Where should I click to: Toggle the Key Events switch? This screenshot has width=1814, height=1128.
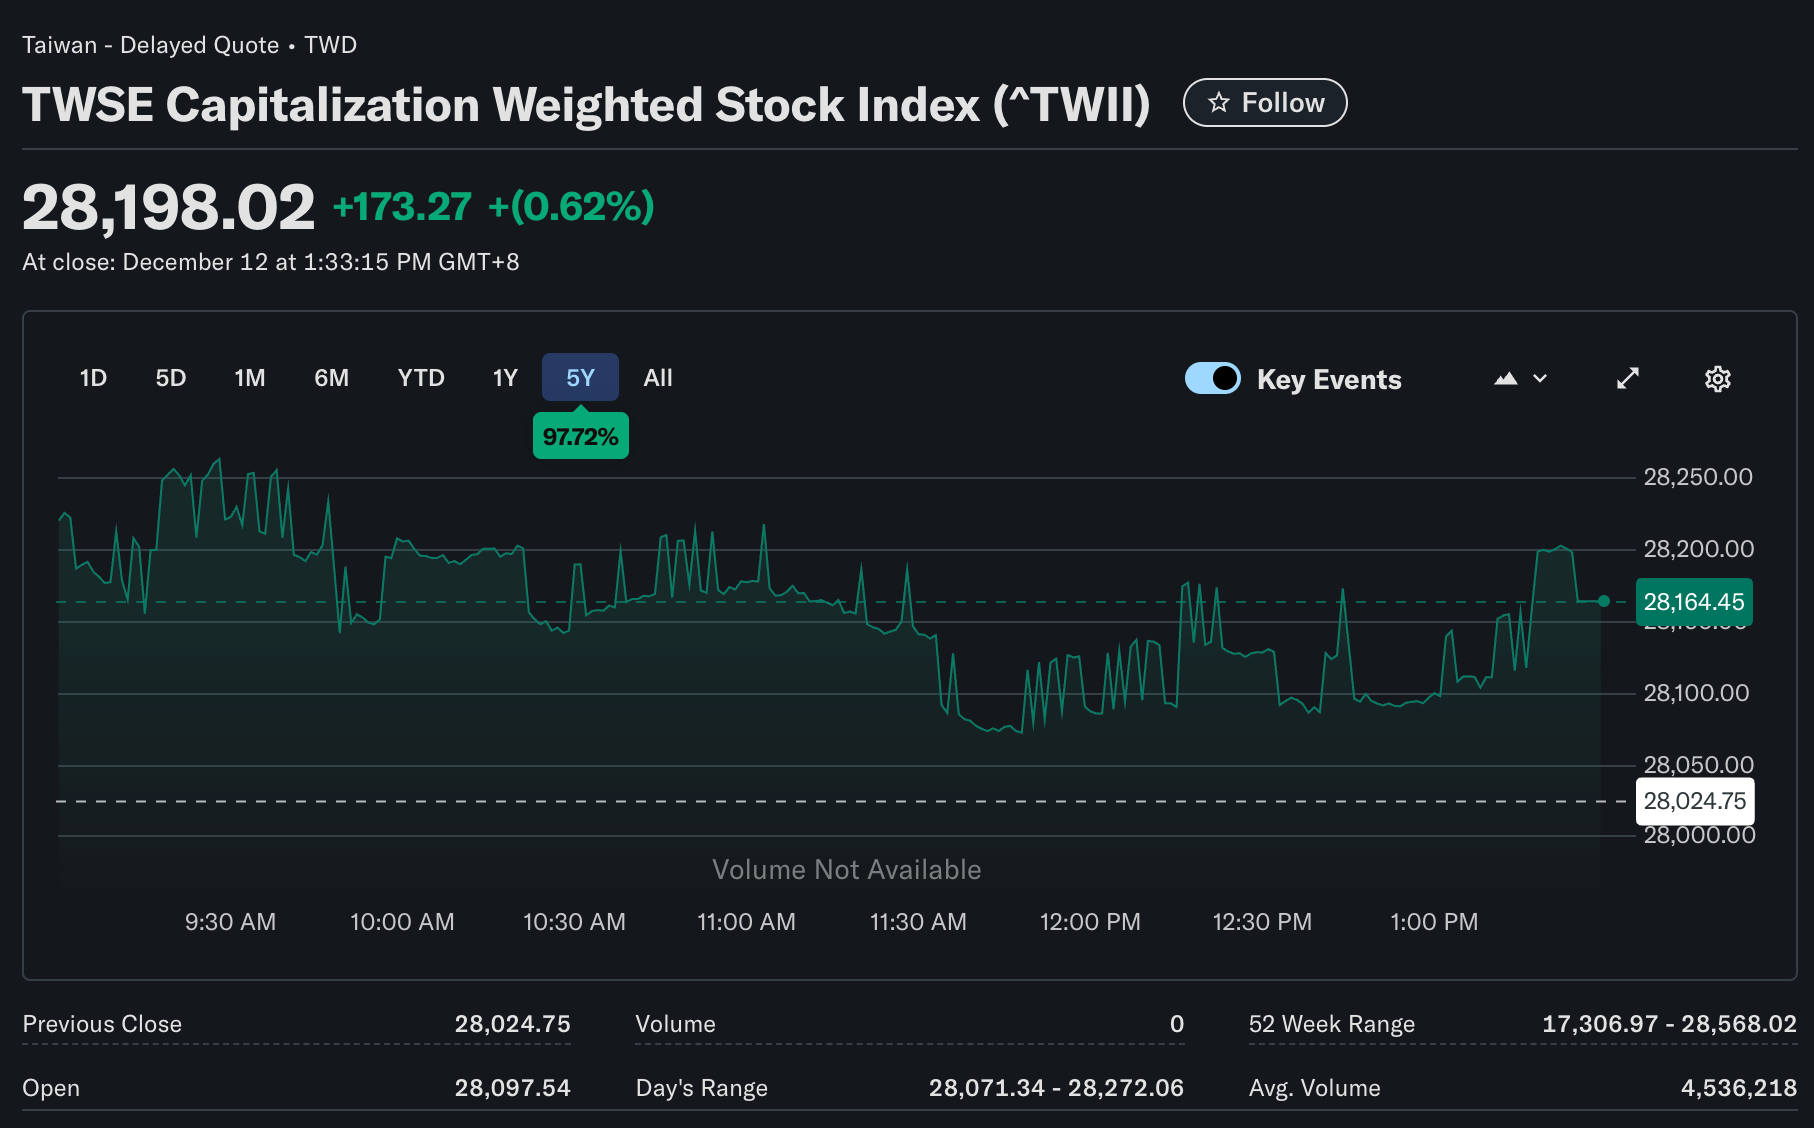click(x=1212, y=379)
